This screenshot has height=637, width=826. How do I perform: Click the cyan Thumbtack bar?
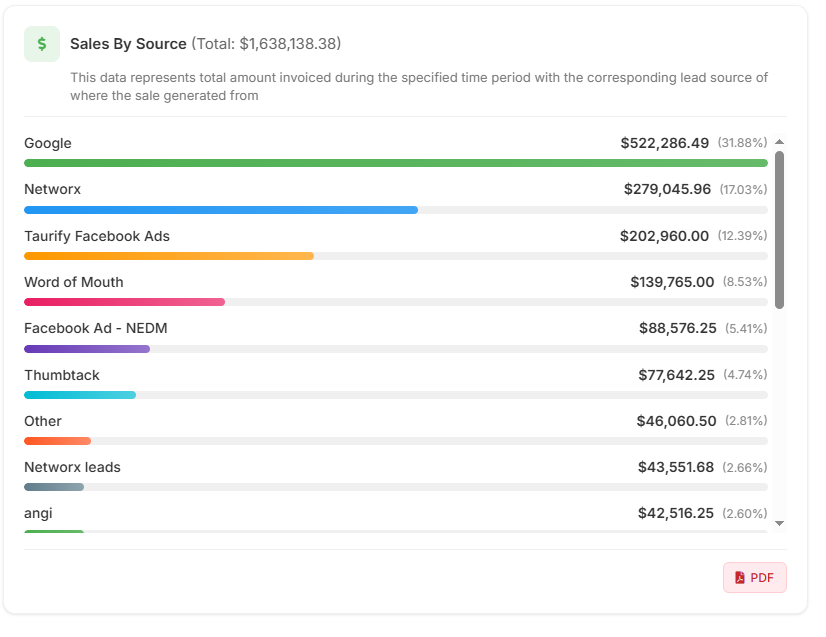(79, 395)
